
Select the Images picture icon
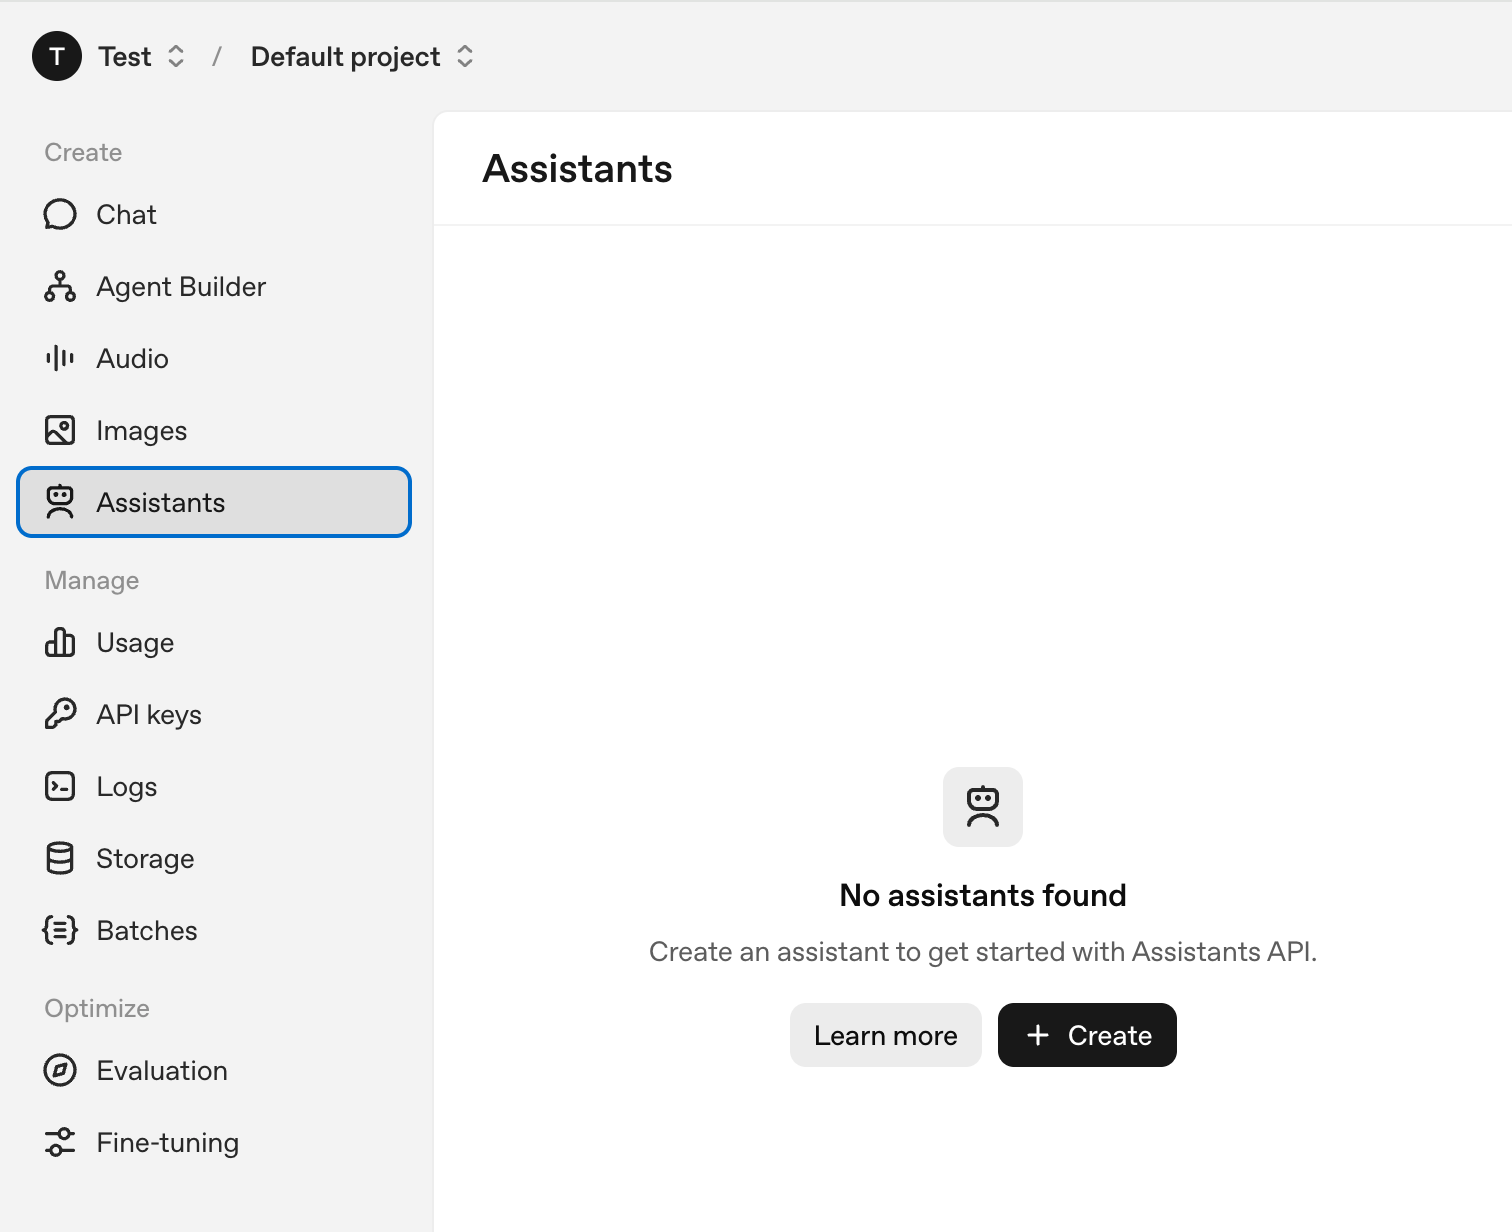(60, 431)
